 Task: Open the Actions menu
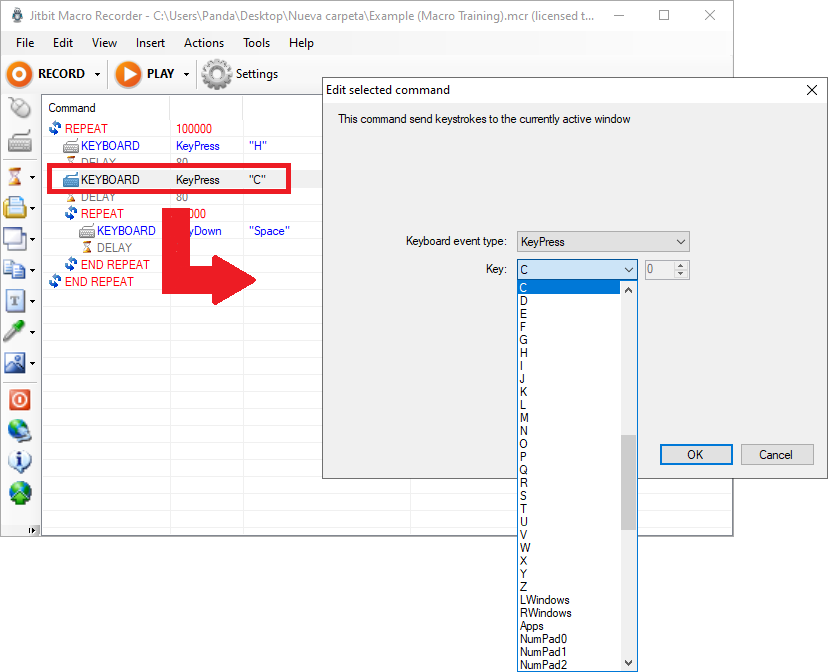pyautogui.click(x=204, y=43)
